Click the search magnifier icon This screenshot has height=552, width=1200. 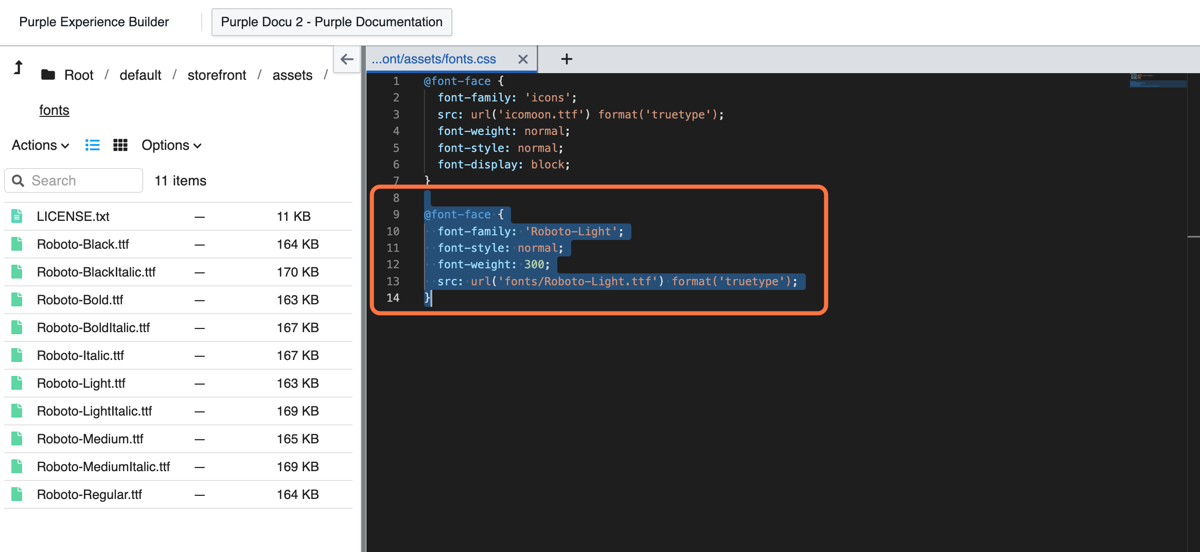pyautogui.click(x=18, y=181)
